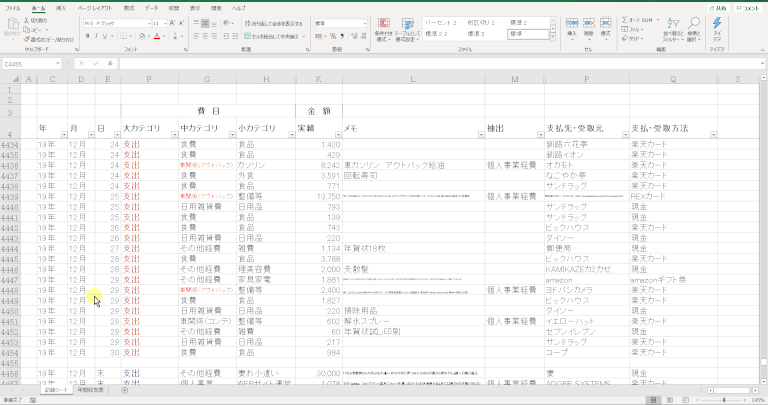Screen dimensions: 768x405
Task: Click the italic formatting icon
Action: [98, 35]
